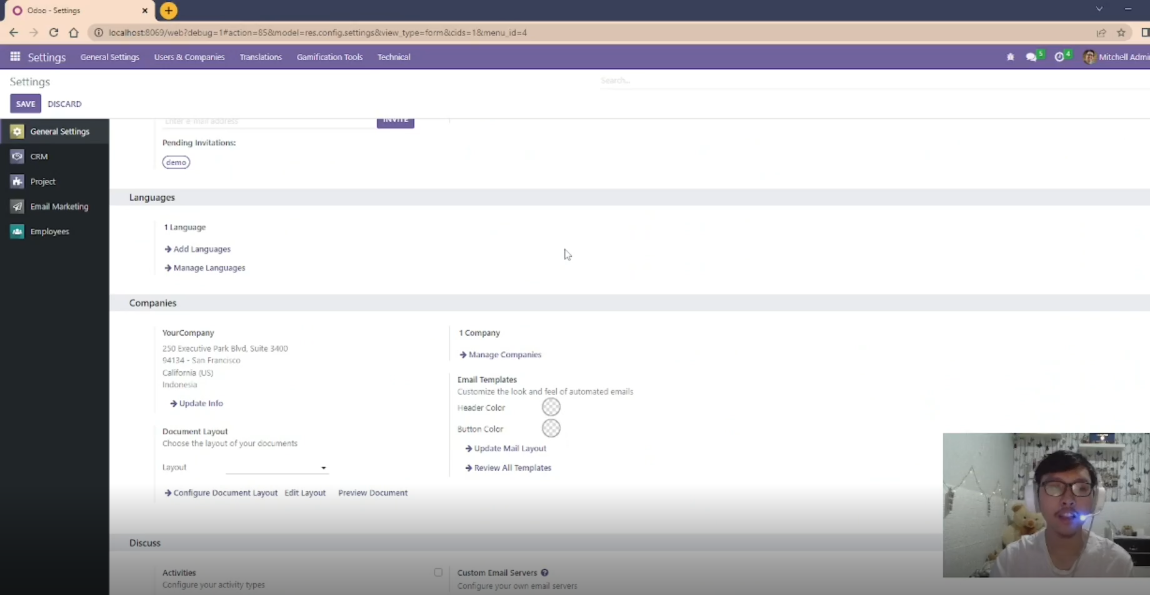The width and height of the screenshot is (1150, 595).
Task: Click the Custom Email Servers help icon
Action: pos(544,572)
